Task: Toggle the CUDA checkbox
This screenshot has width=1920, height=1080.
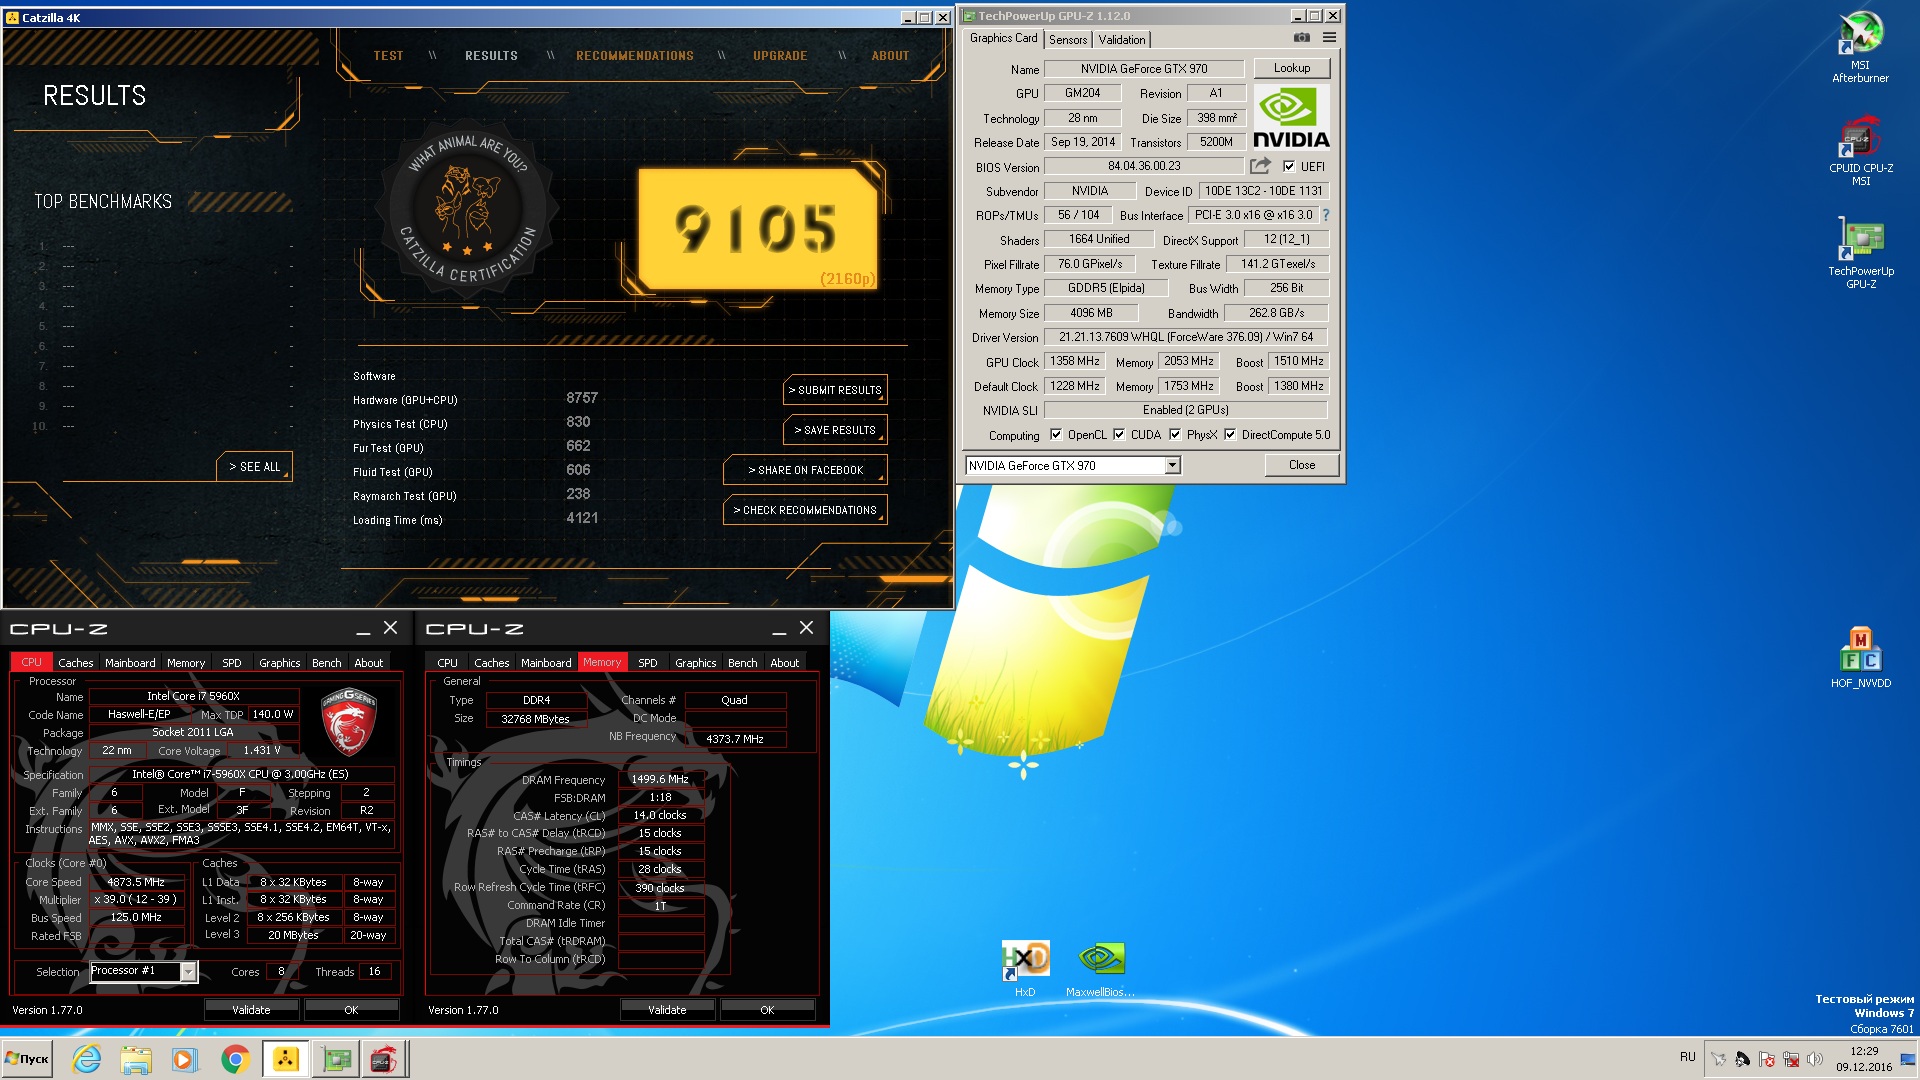Action: pyautogui.click(x=1119, y=435)
